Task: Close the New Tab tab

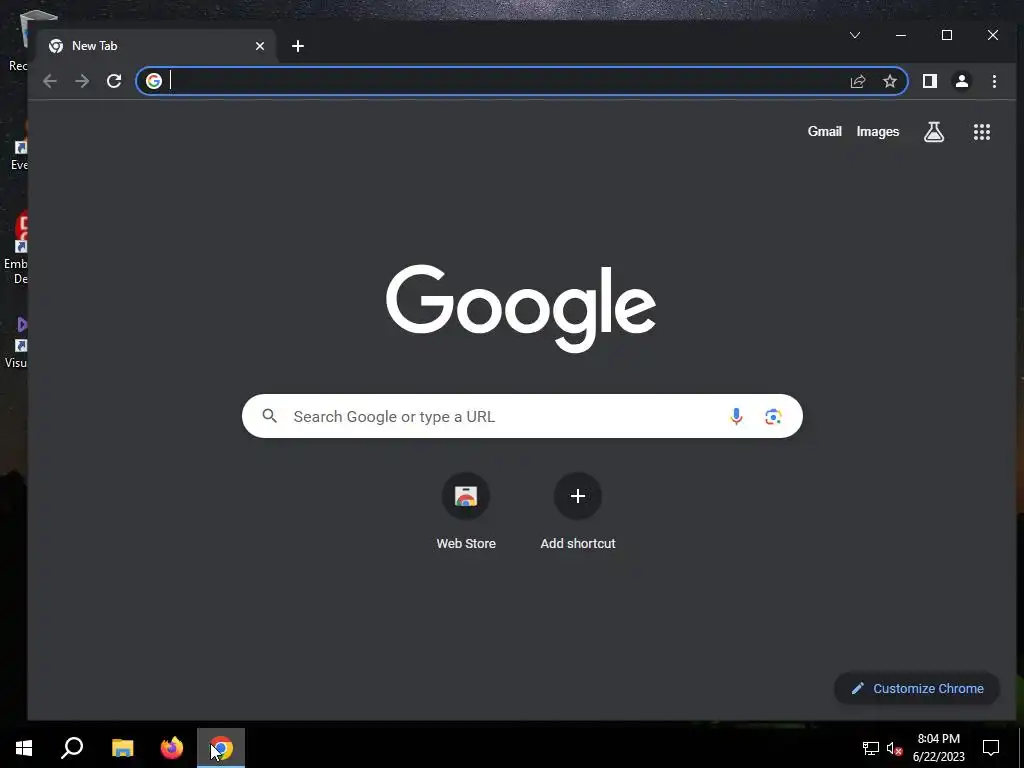Action: pyautogui.click(x=260, y=46)
